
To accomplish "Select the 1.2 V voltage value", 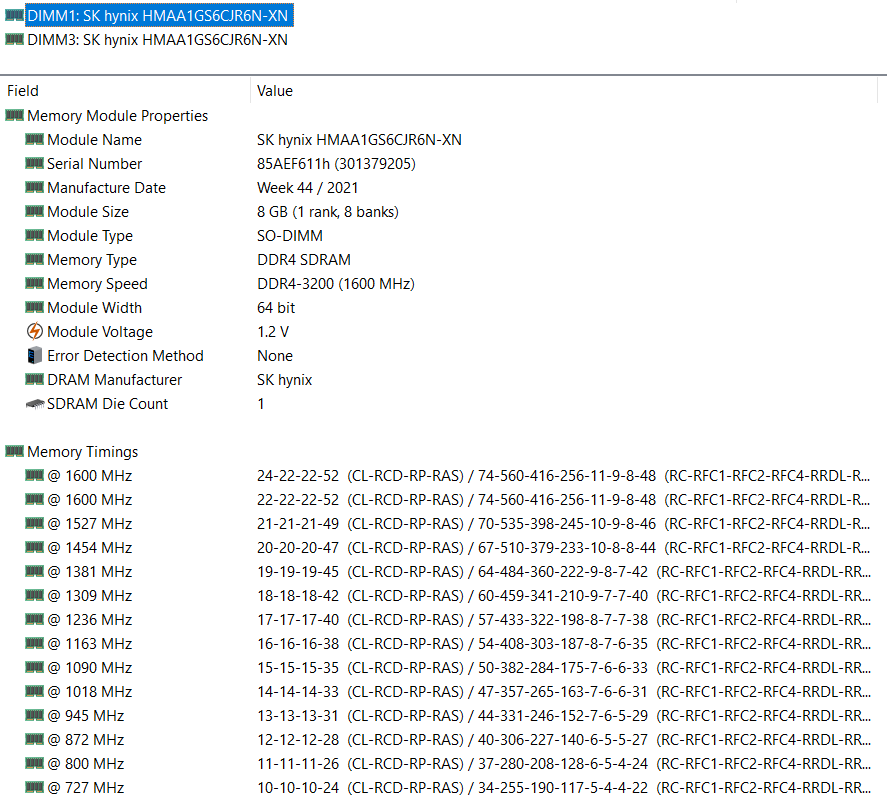I will tap(273, 332).
